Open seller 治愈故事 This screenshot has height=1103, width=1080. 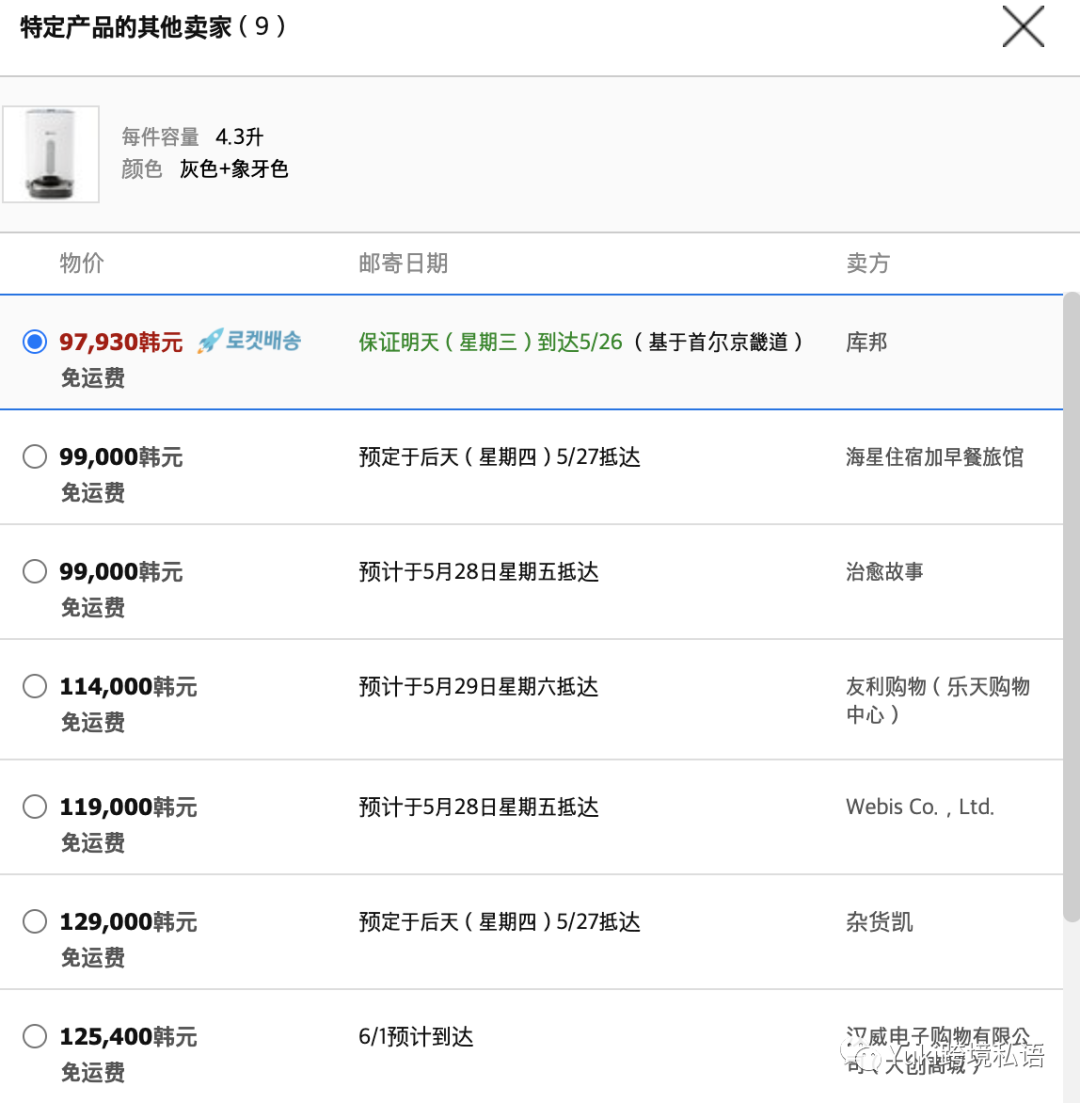point(884,572)
